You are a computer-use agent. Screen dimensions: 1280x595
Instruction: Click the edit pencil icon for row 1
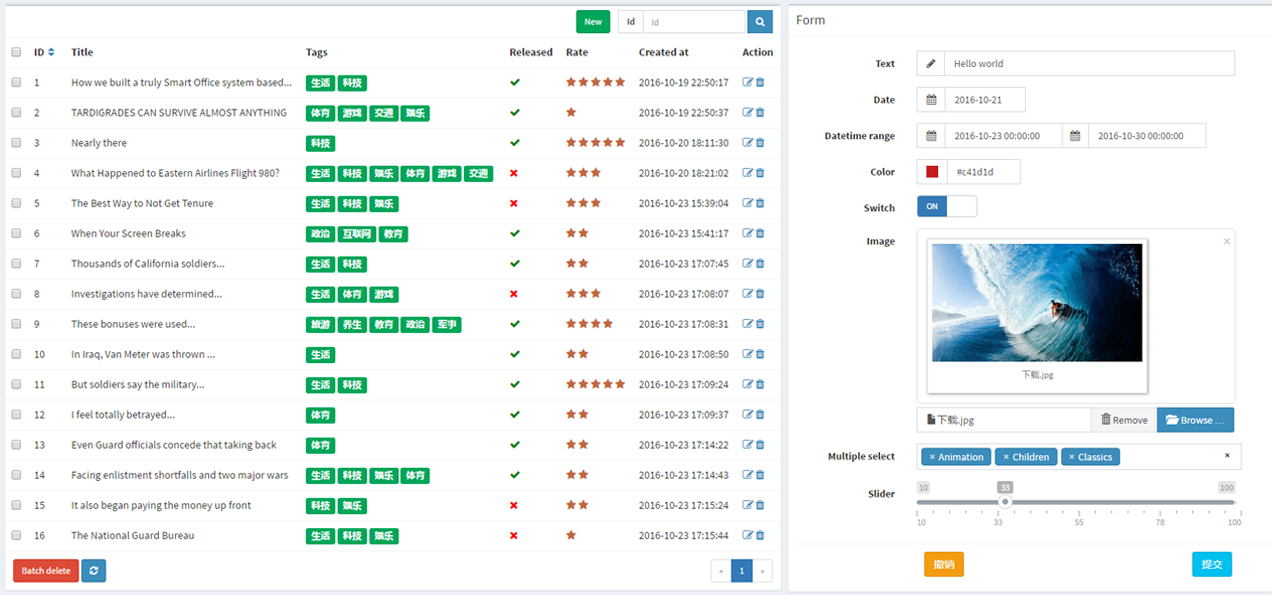tap(749, 82)
